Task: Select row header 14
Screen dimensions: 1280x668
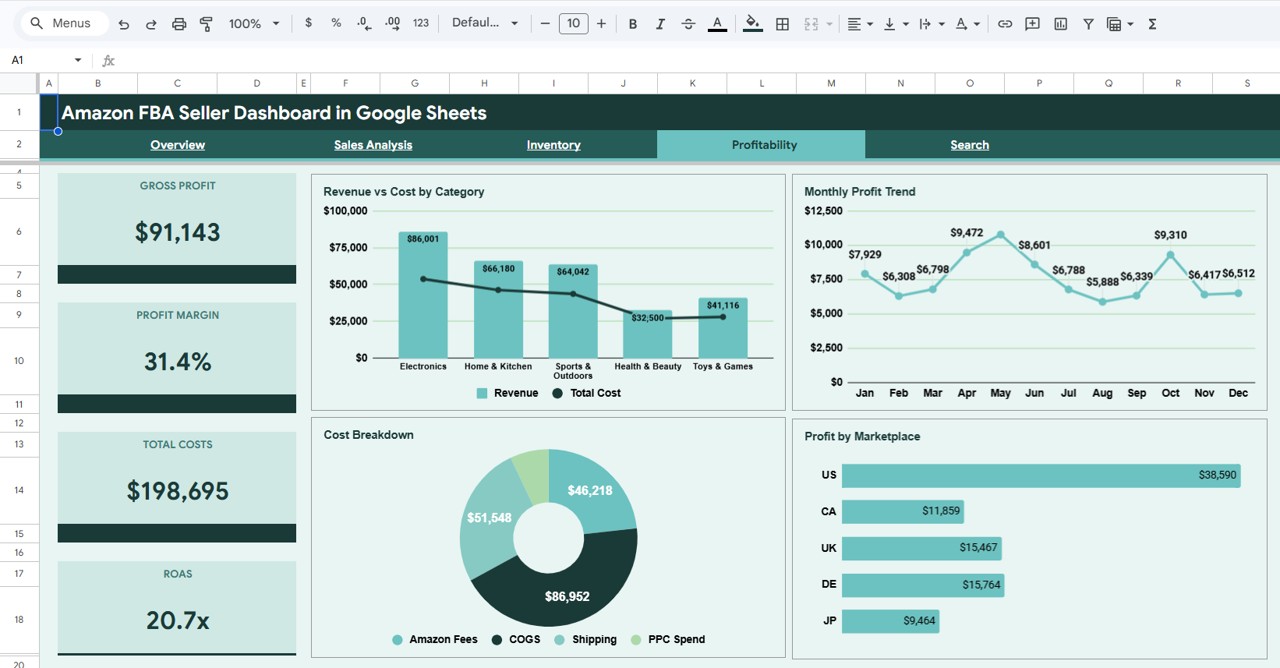Action: [x=19, y=490]
